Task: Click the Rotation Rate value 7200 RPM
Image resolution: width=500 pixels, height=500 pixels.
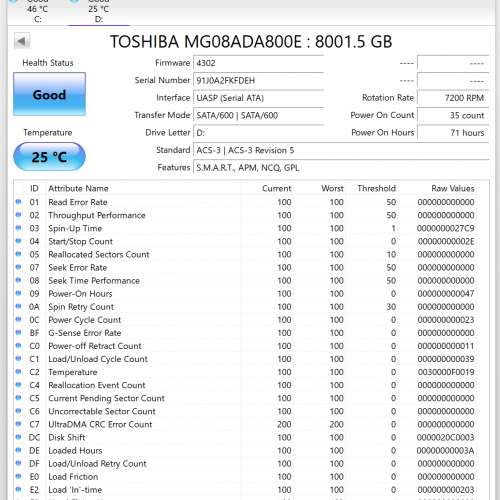Action: (453, 98)
